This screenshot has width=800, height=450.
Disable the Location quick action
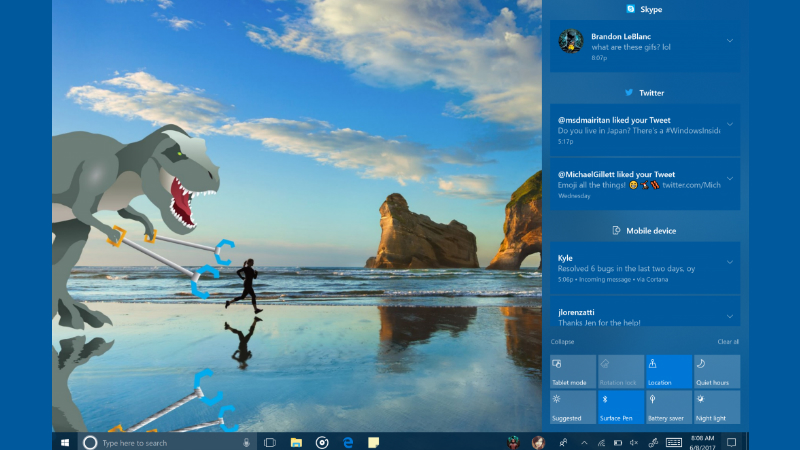(x=668, y=371)
